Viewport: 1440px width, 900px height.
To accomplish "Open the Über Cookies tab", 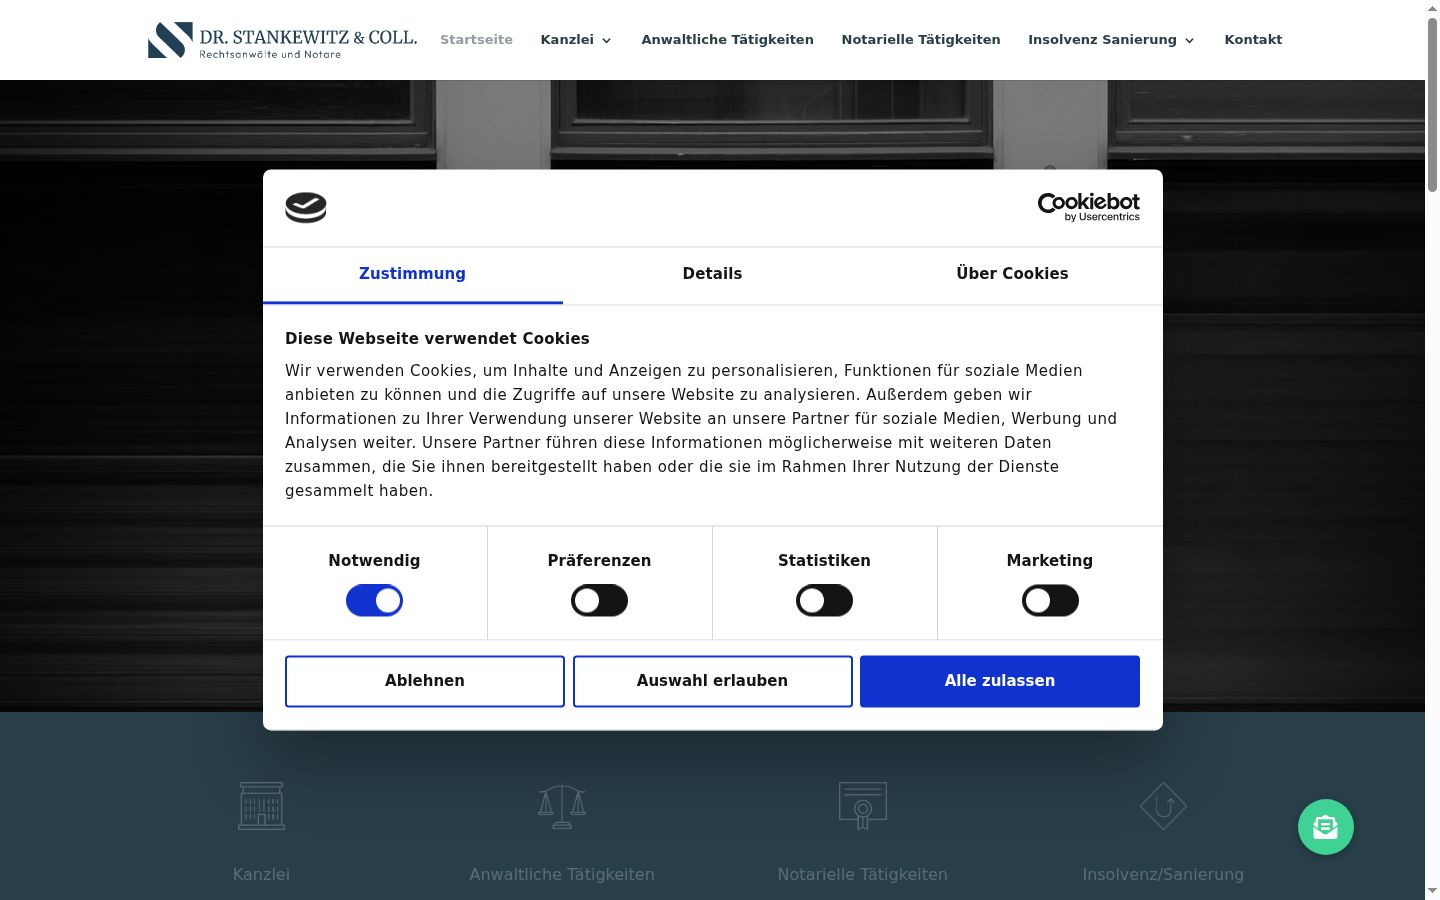I will click(x=1012, y=275).
